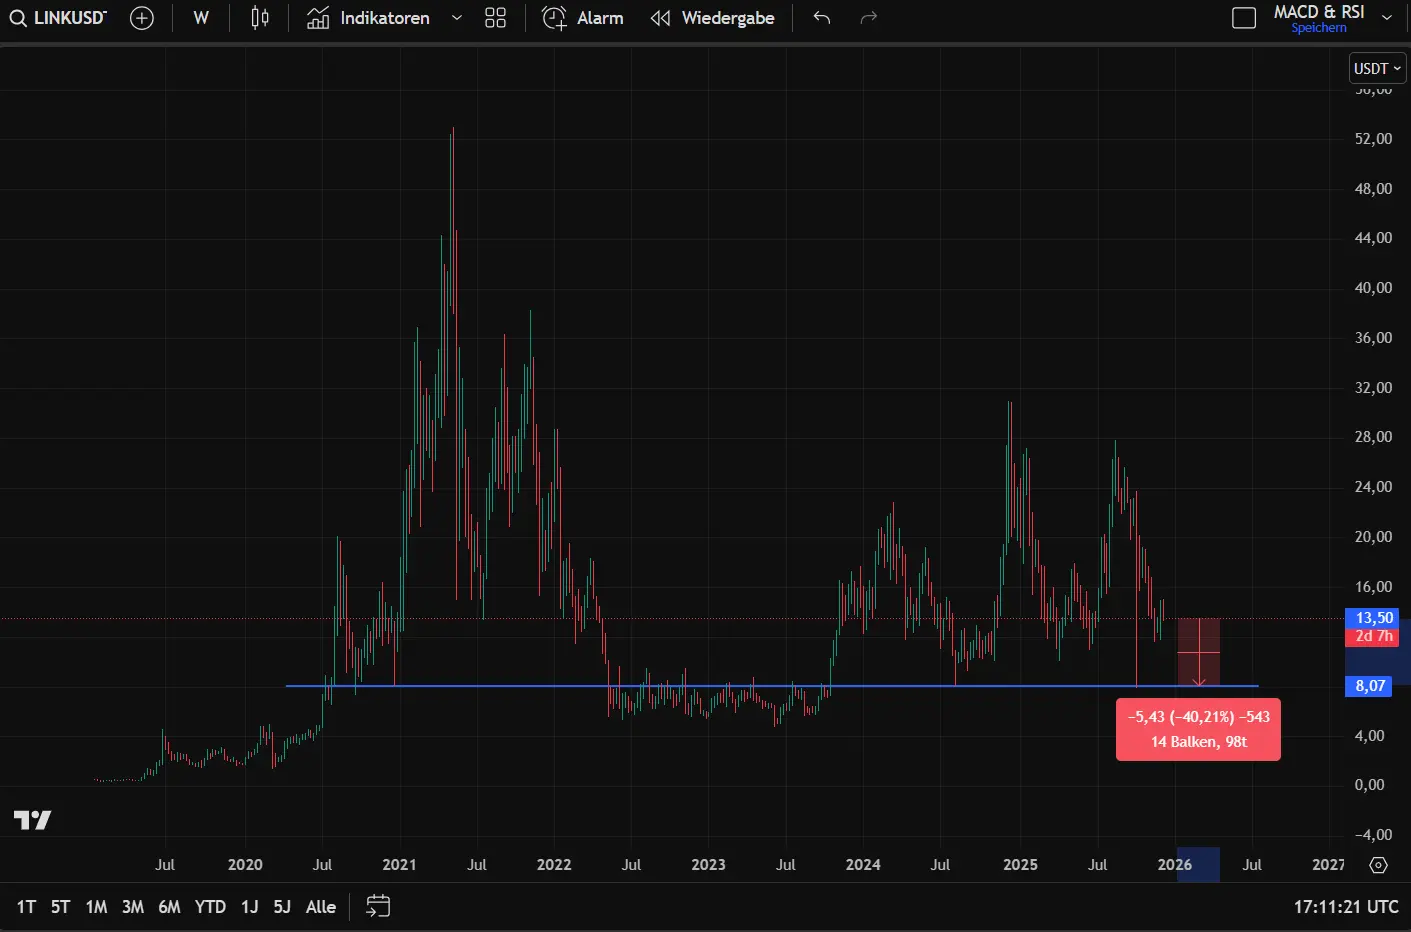
Task: Expand the favorite indicators chevron dropdown
Action: coord(457,18)
